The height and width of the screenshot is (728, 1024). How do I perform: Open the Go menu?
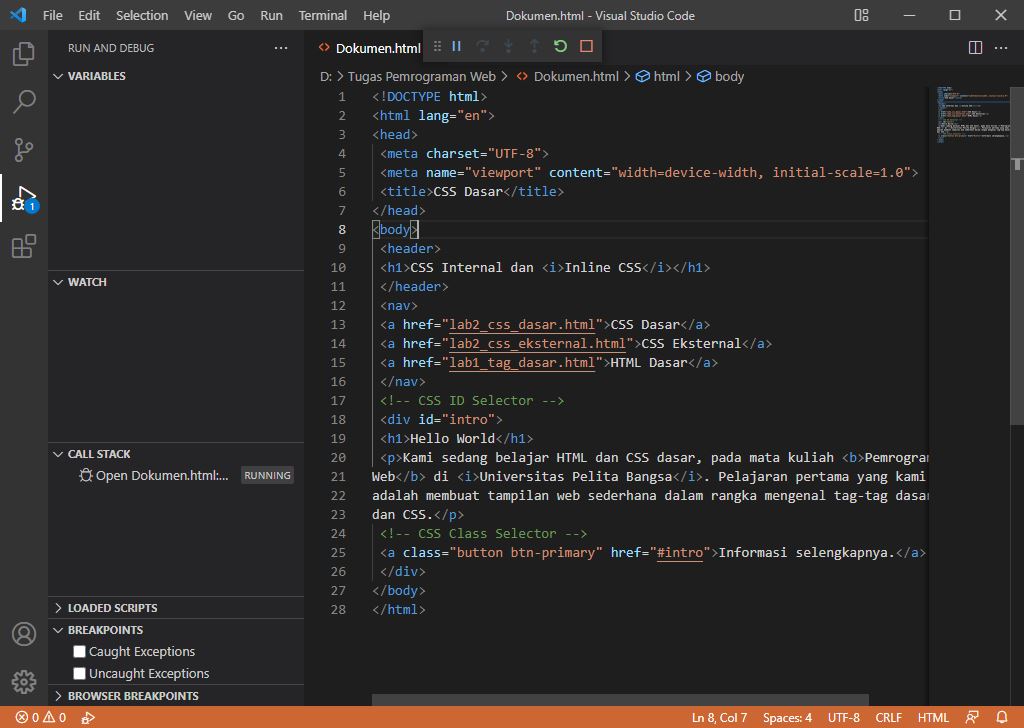(x=236, y=15)
